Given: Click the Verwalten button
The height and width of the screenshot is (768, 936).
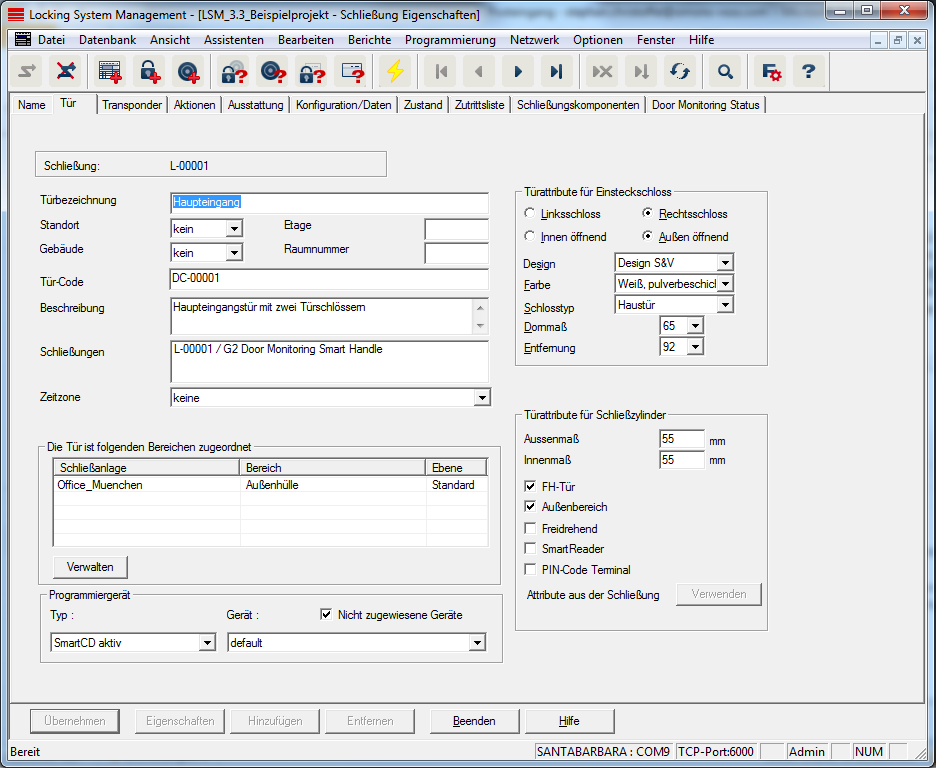Looking at the screenshot, I should pyautogui.click(x=90, y=567).
